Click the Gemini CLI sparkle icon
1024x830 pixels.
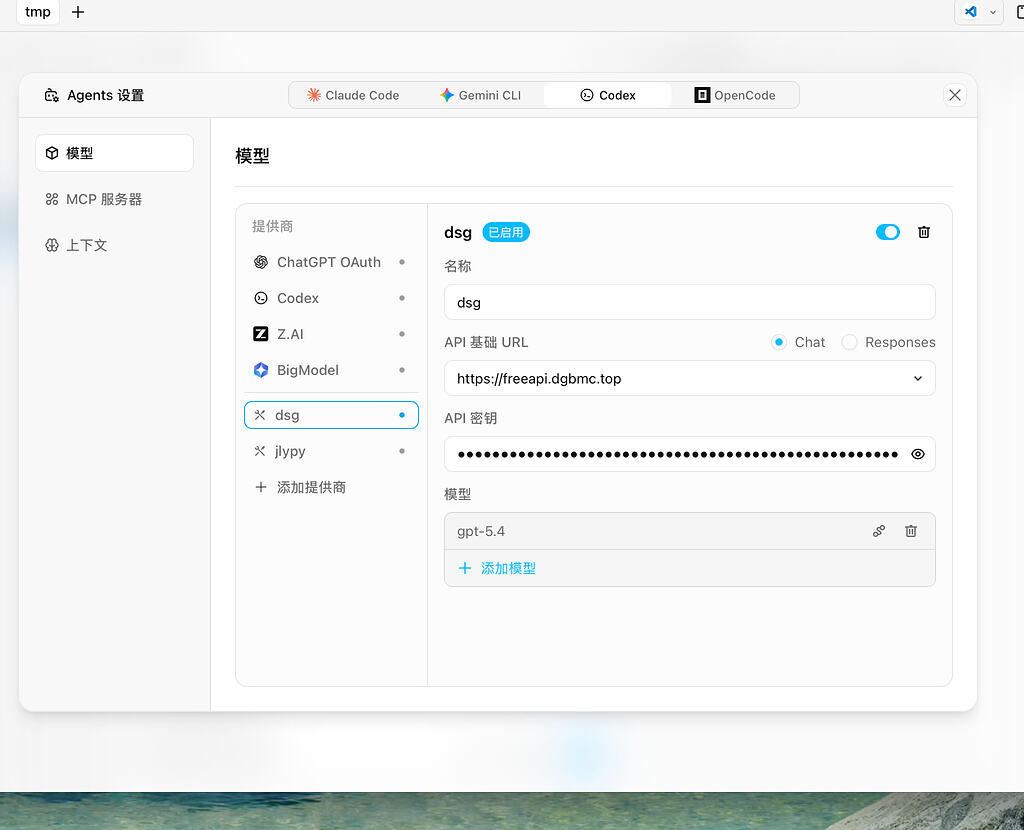point(447,95)
